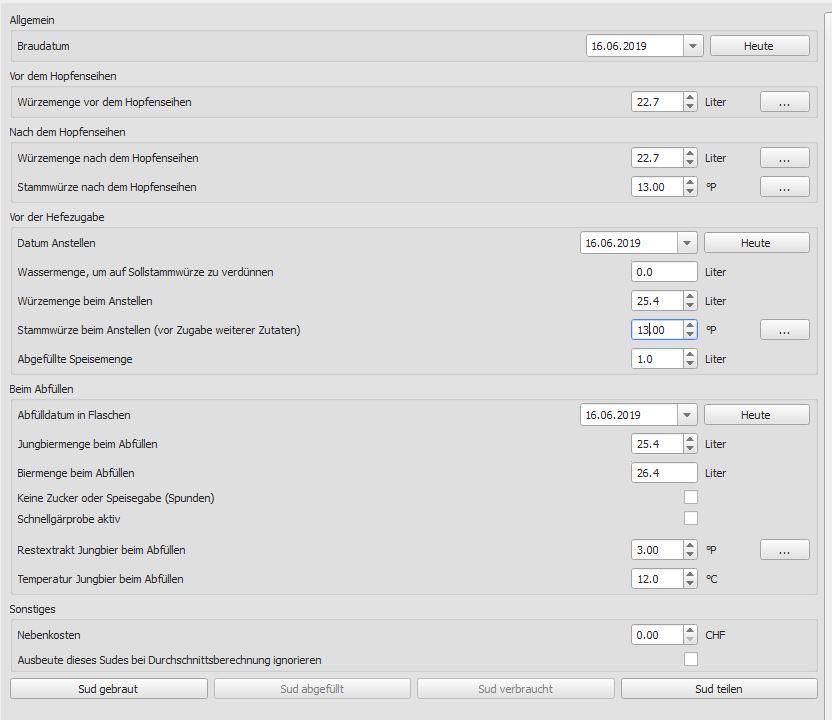Click ellipsis for Restextrakt Jungbier beim Abfüllen
This screenshot has width=832, height=720.
[785, 550]
